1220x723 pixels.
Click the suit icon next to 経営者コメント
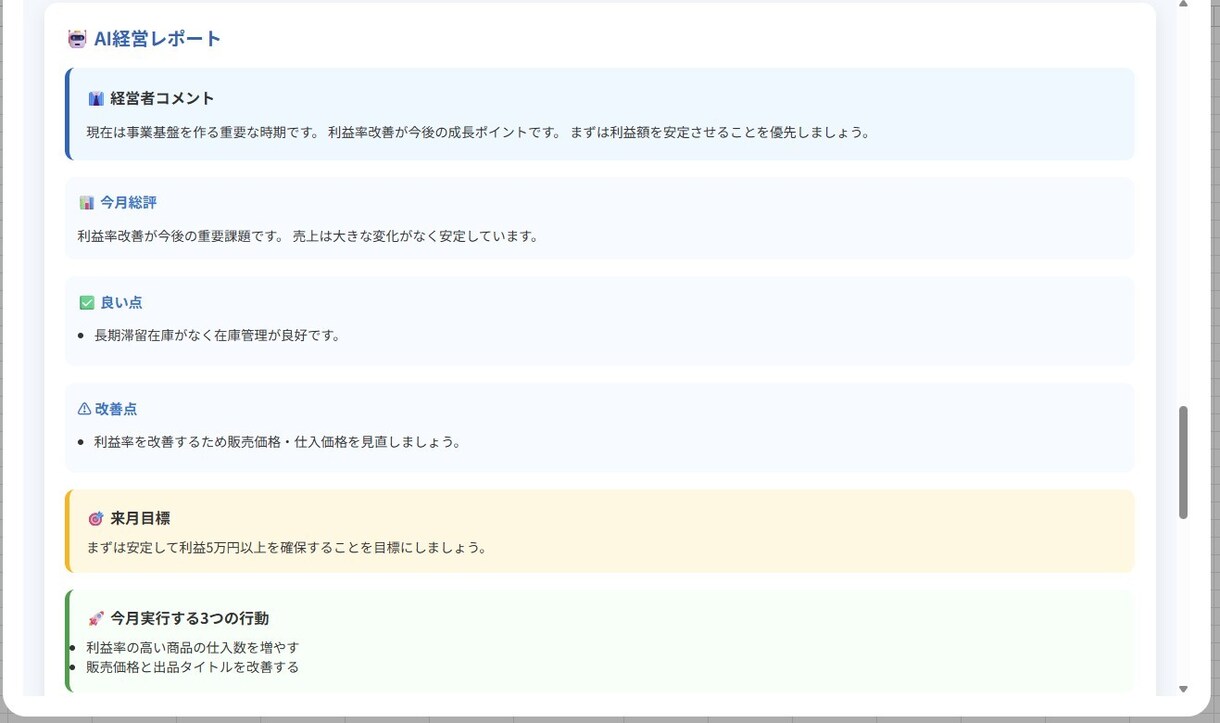[96, 98]
